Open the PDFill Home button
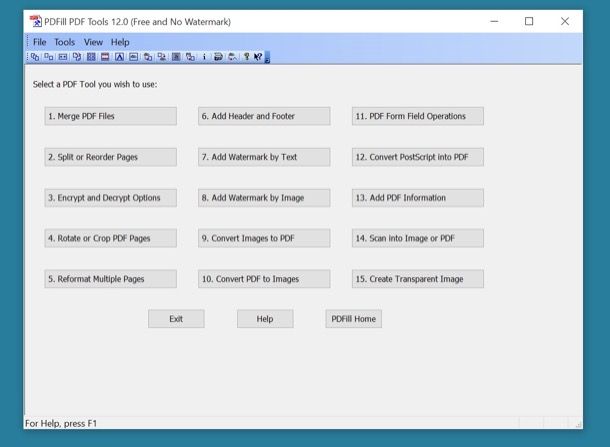 coord(354,319)
